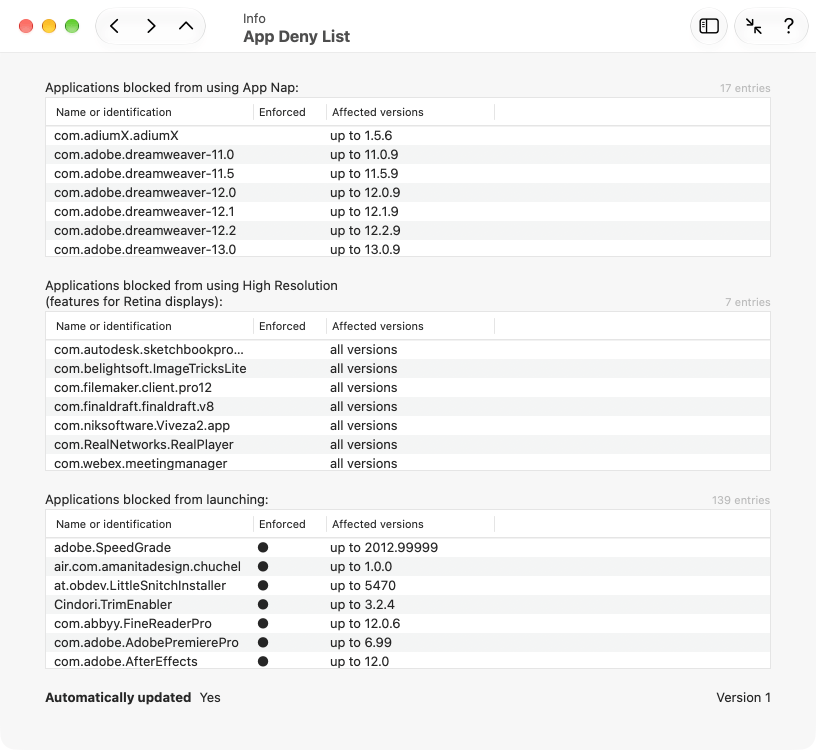Select com.adobe.dreamweaver-13.0 entry
This screenshot has height=750, width=816.
tap(408, 249)
